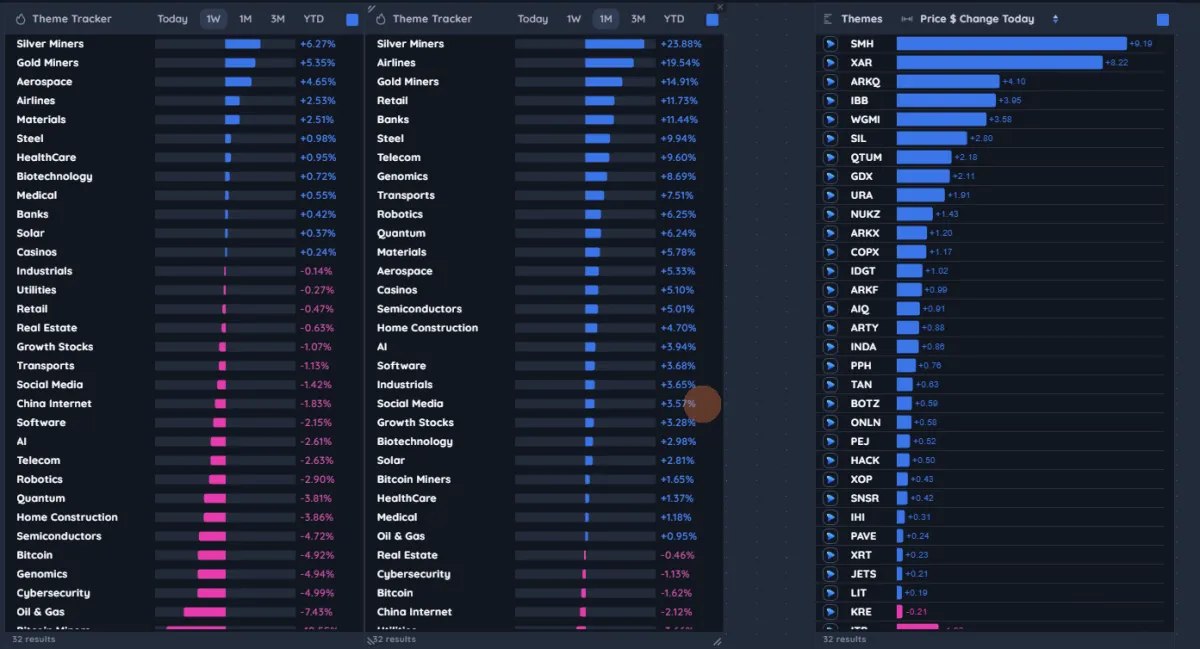Switch the left tracker to the YTD timeframe
This screenshot has width=1200, height=649.
314,18
